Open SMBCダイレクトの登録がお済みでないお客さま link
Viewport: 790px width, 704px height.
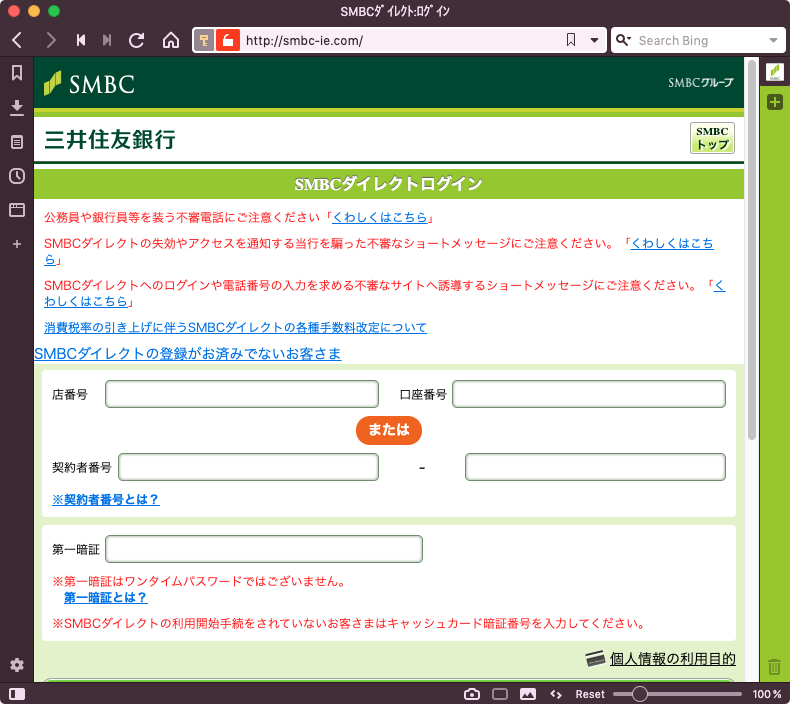187,354
